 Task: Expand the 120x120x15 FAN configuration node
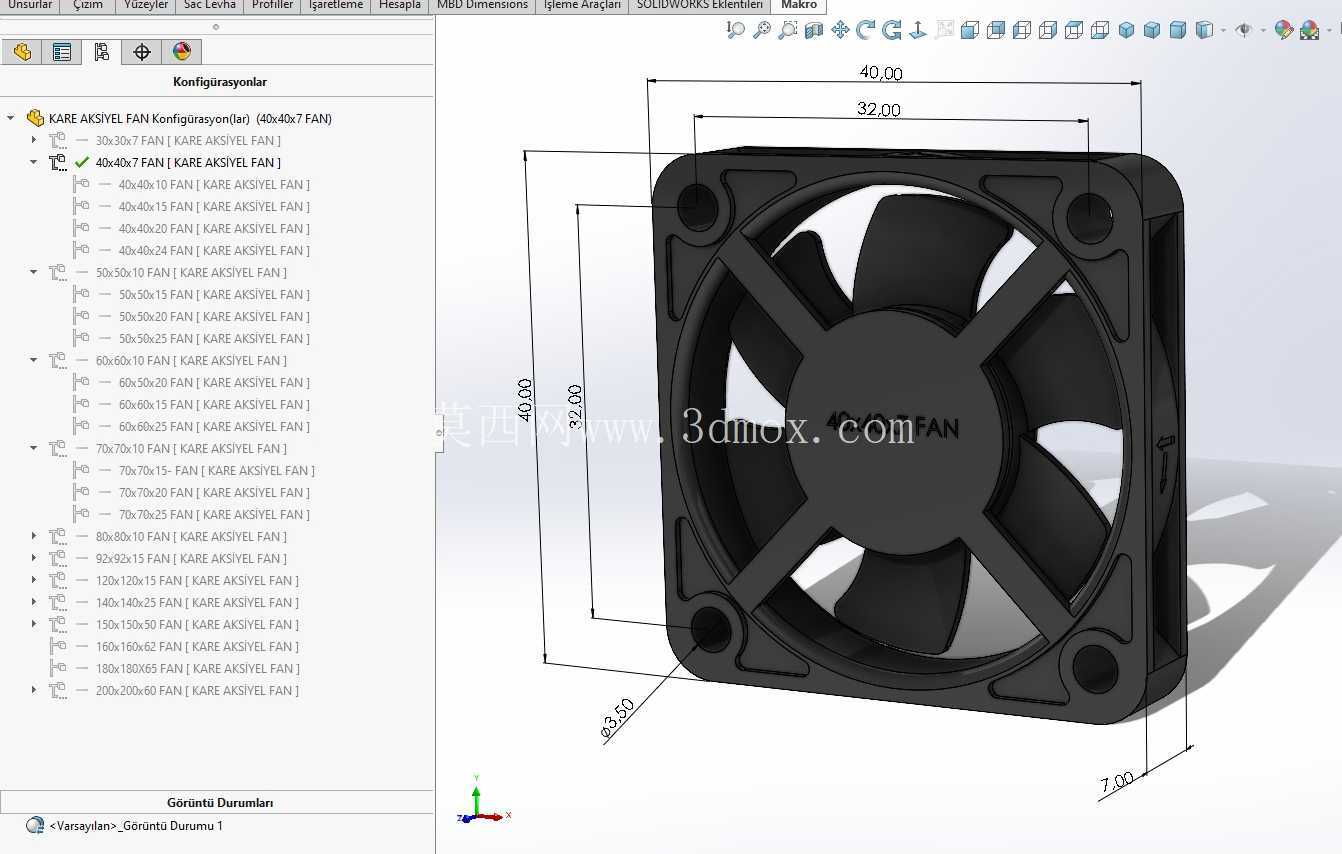[x=33, y=580]
